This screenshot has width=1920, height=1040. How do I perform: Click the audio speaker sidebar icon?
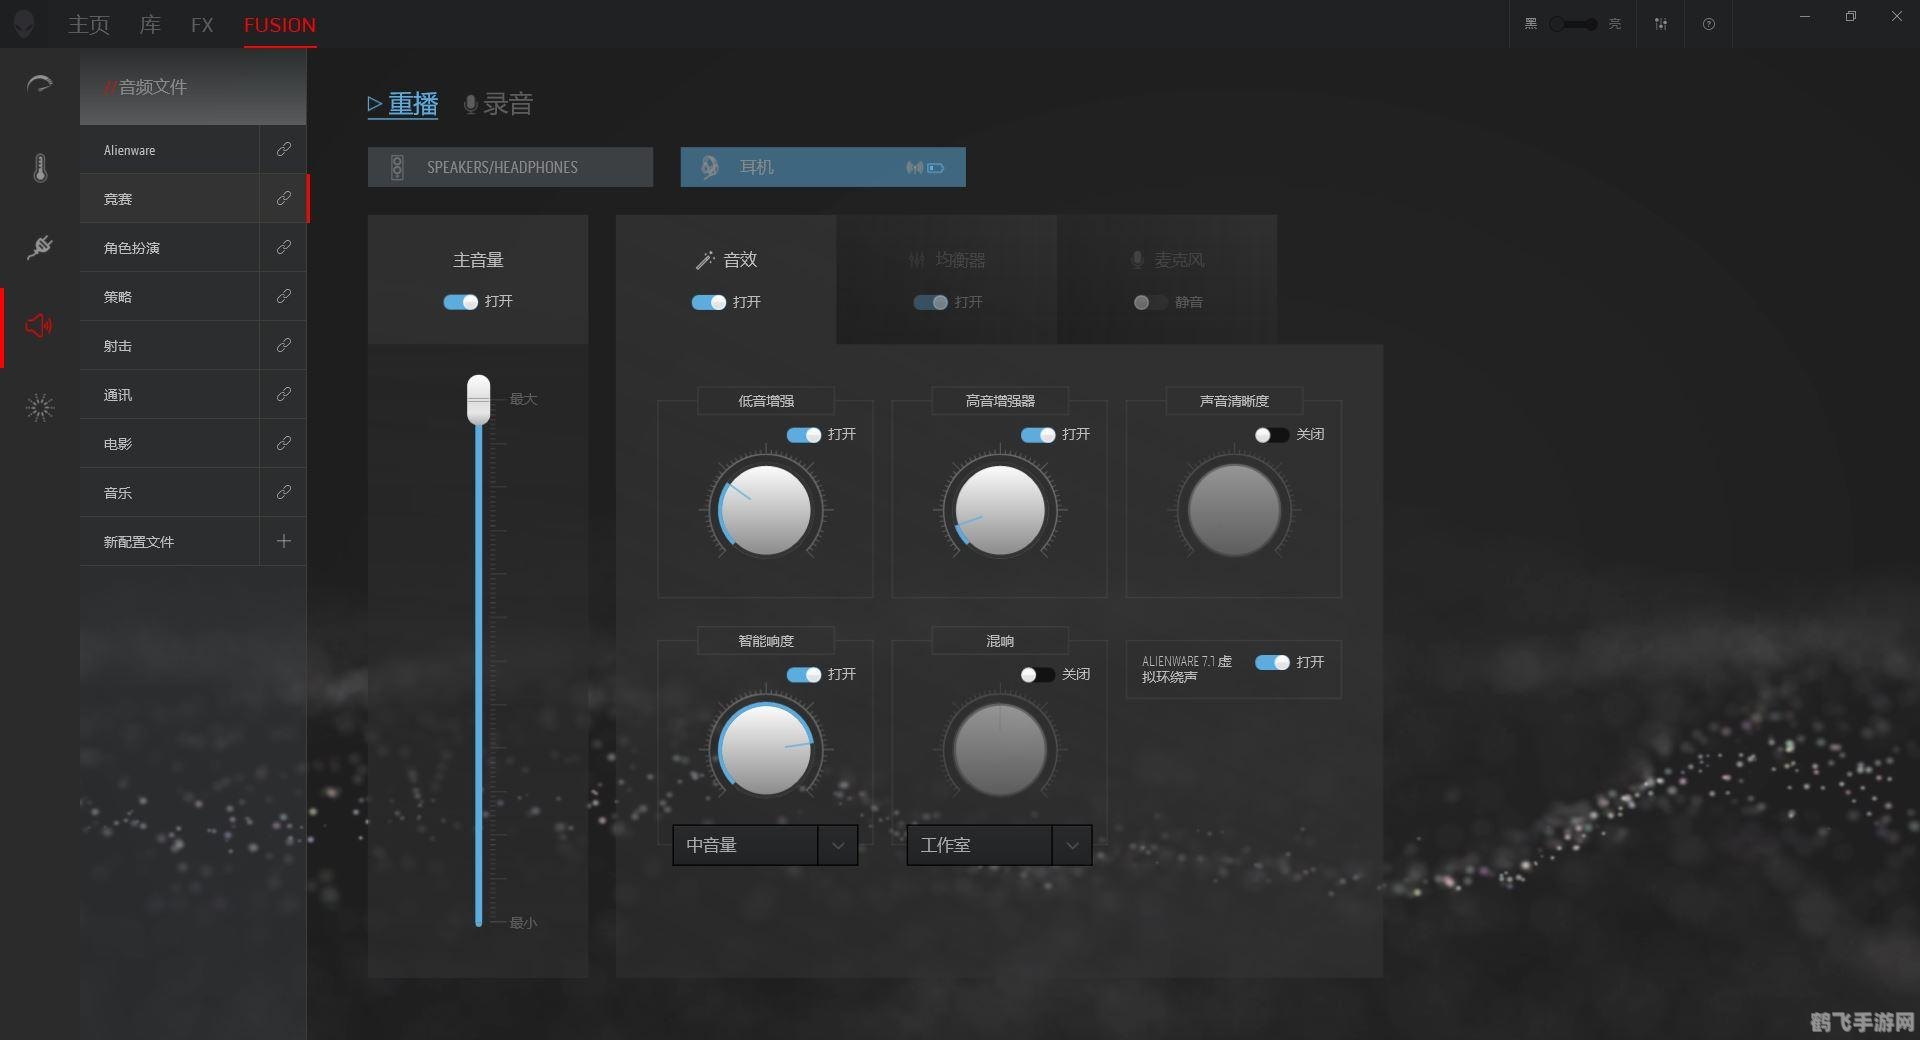click(40, 326)
